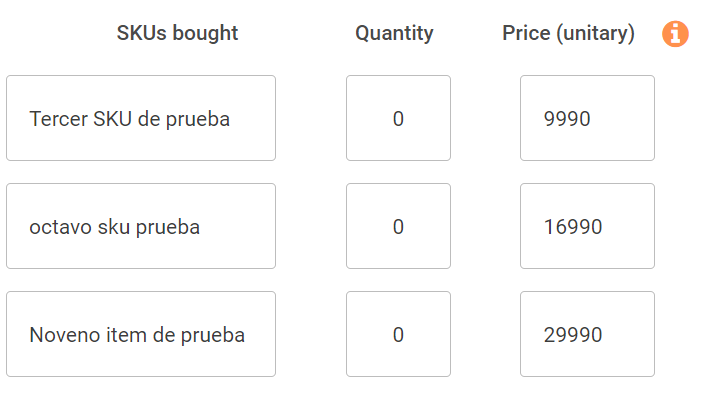The width and height of the screenshot is (703, 409).
Task: Click the Quantity column header
Action: click(394, 33)
